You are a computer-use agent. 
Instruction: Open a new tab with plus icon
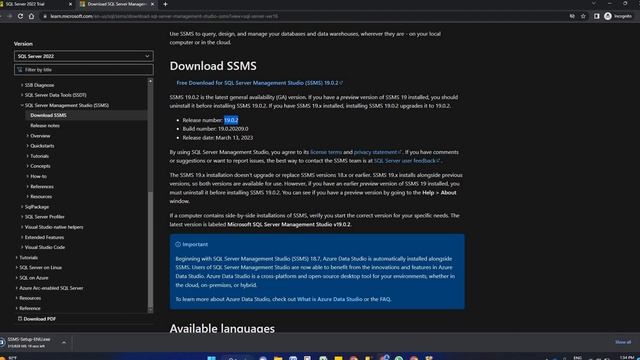tap(165, 4)
